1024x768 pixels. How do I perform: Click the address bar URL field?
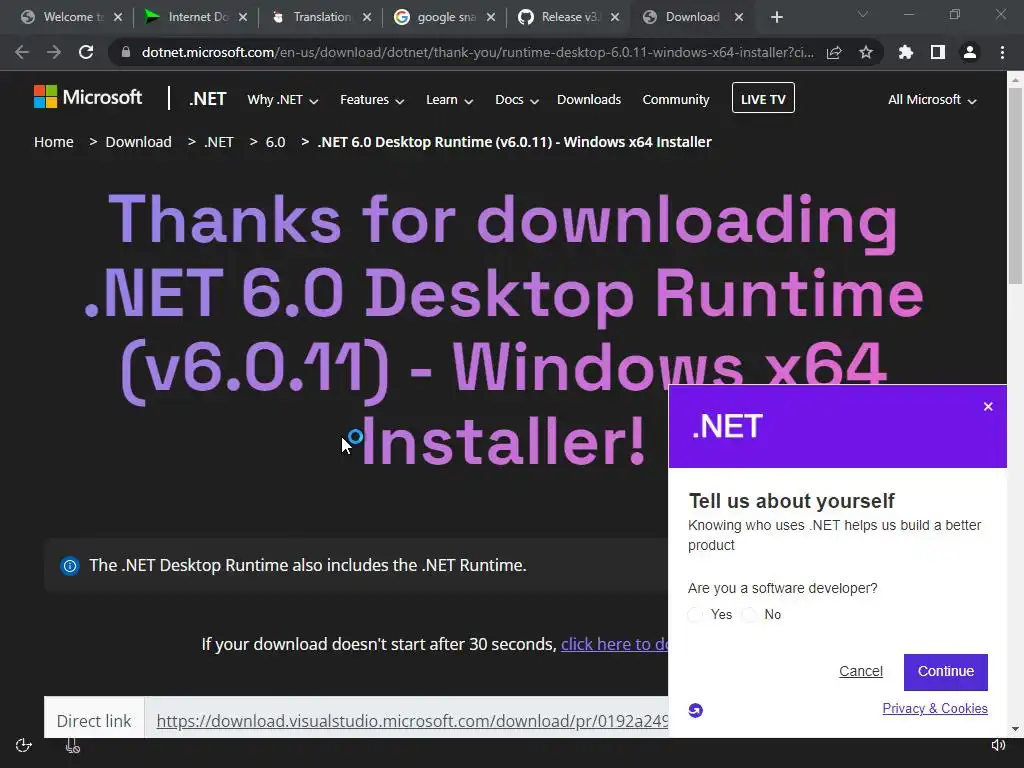pyautogui.click(x=478, y=52)
